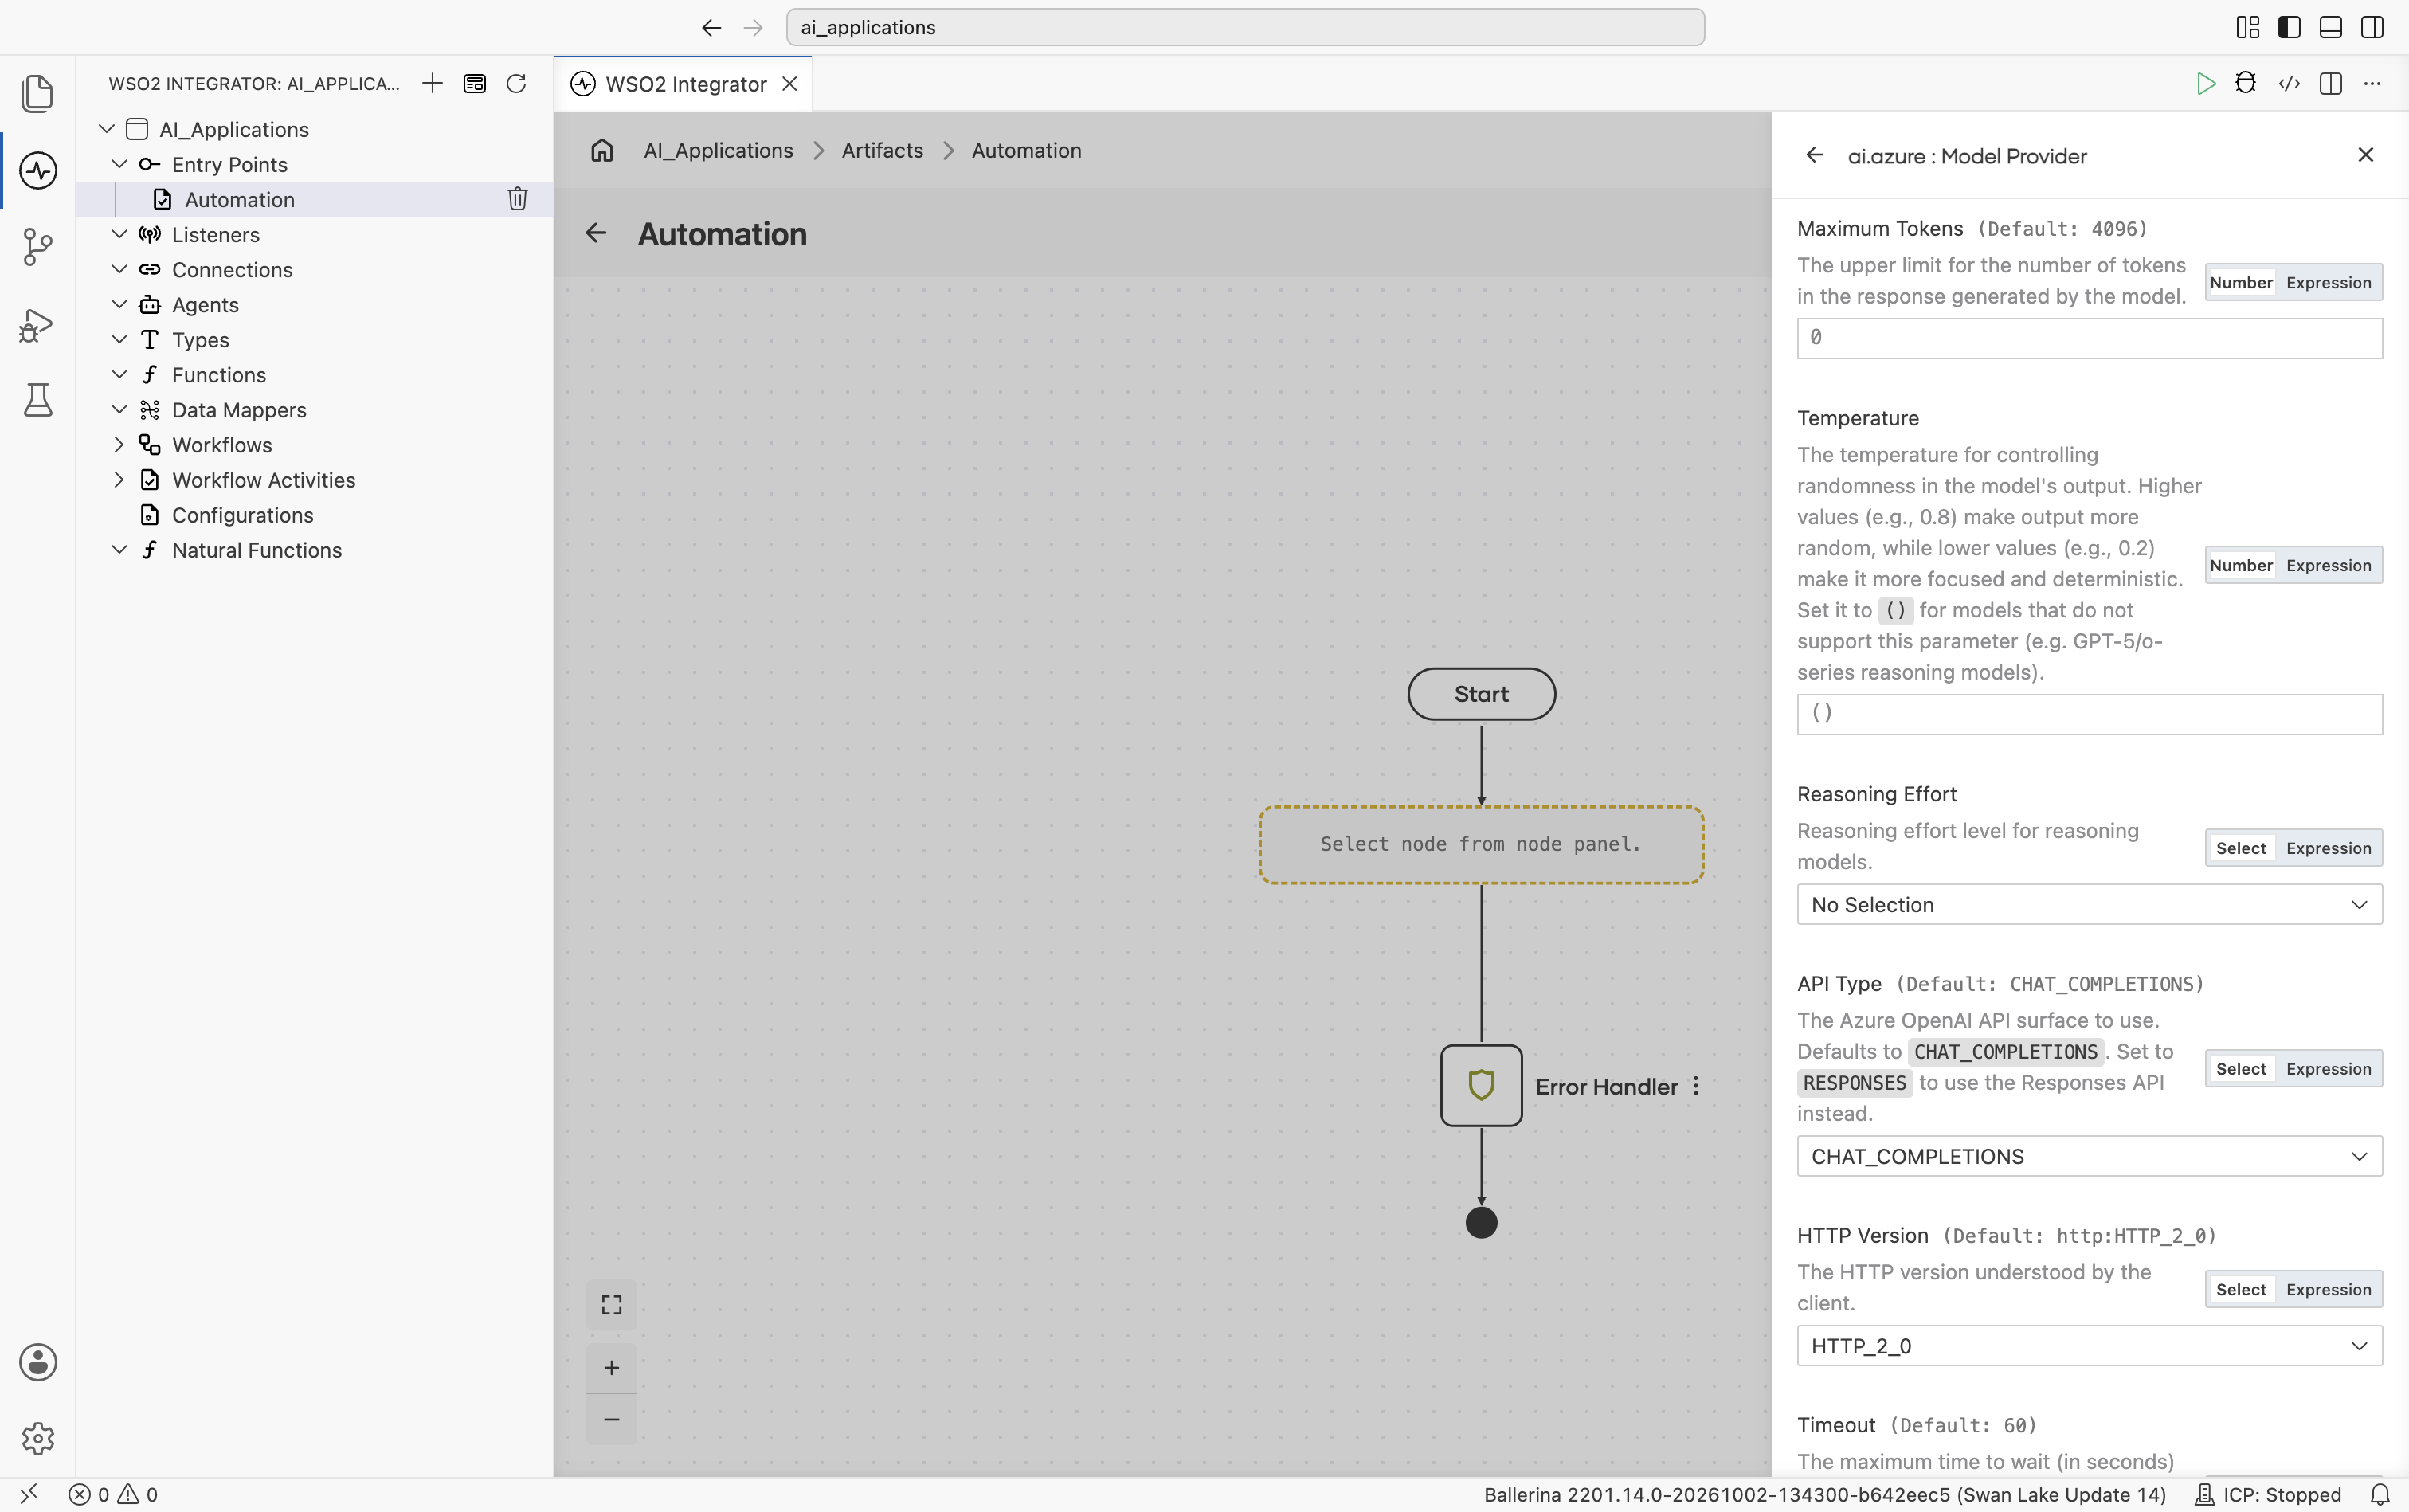Click ICP: Stopped in the status bar
The width and height of the screenshot is (2409, 1512).
[x=2267, y=1494]
